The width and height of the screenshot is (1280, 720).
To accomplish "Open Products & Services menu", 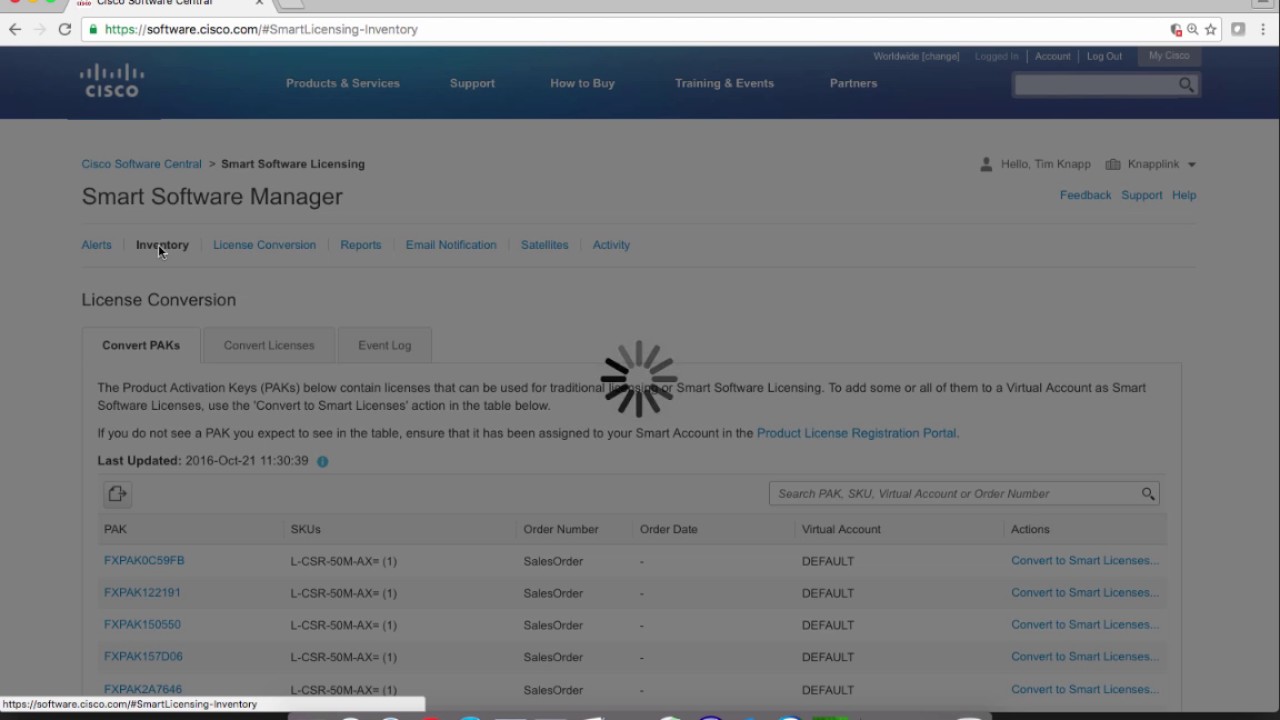I will pyautogui.click(x=343, y=83).
